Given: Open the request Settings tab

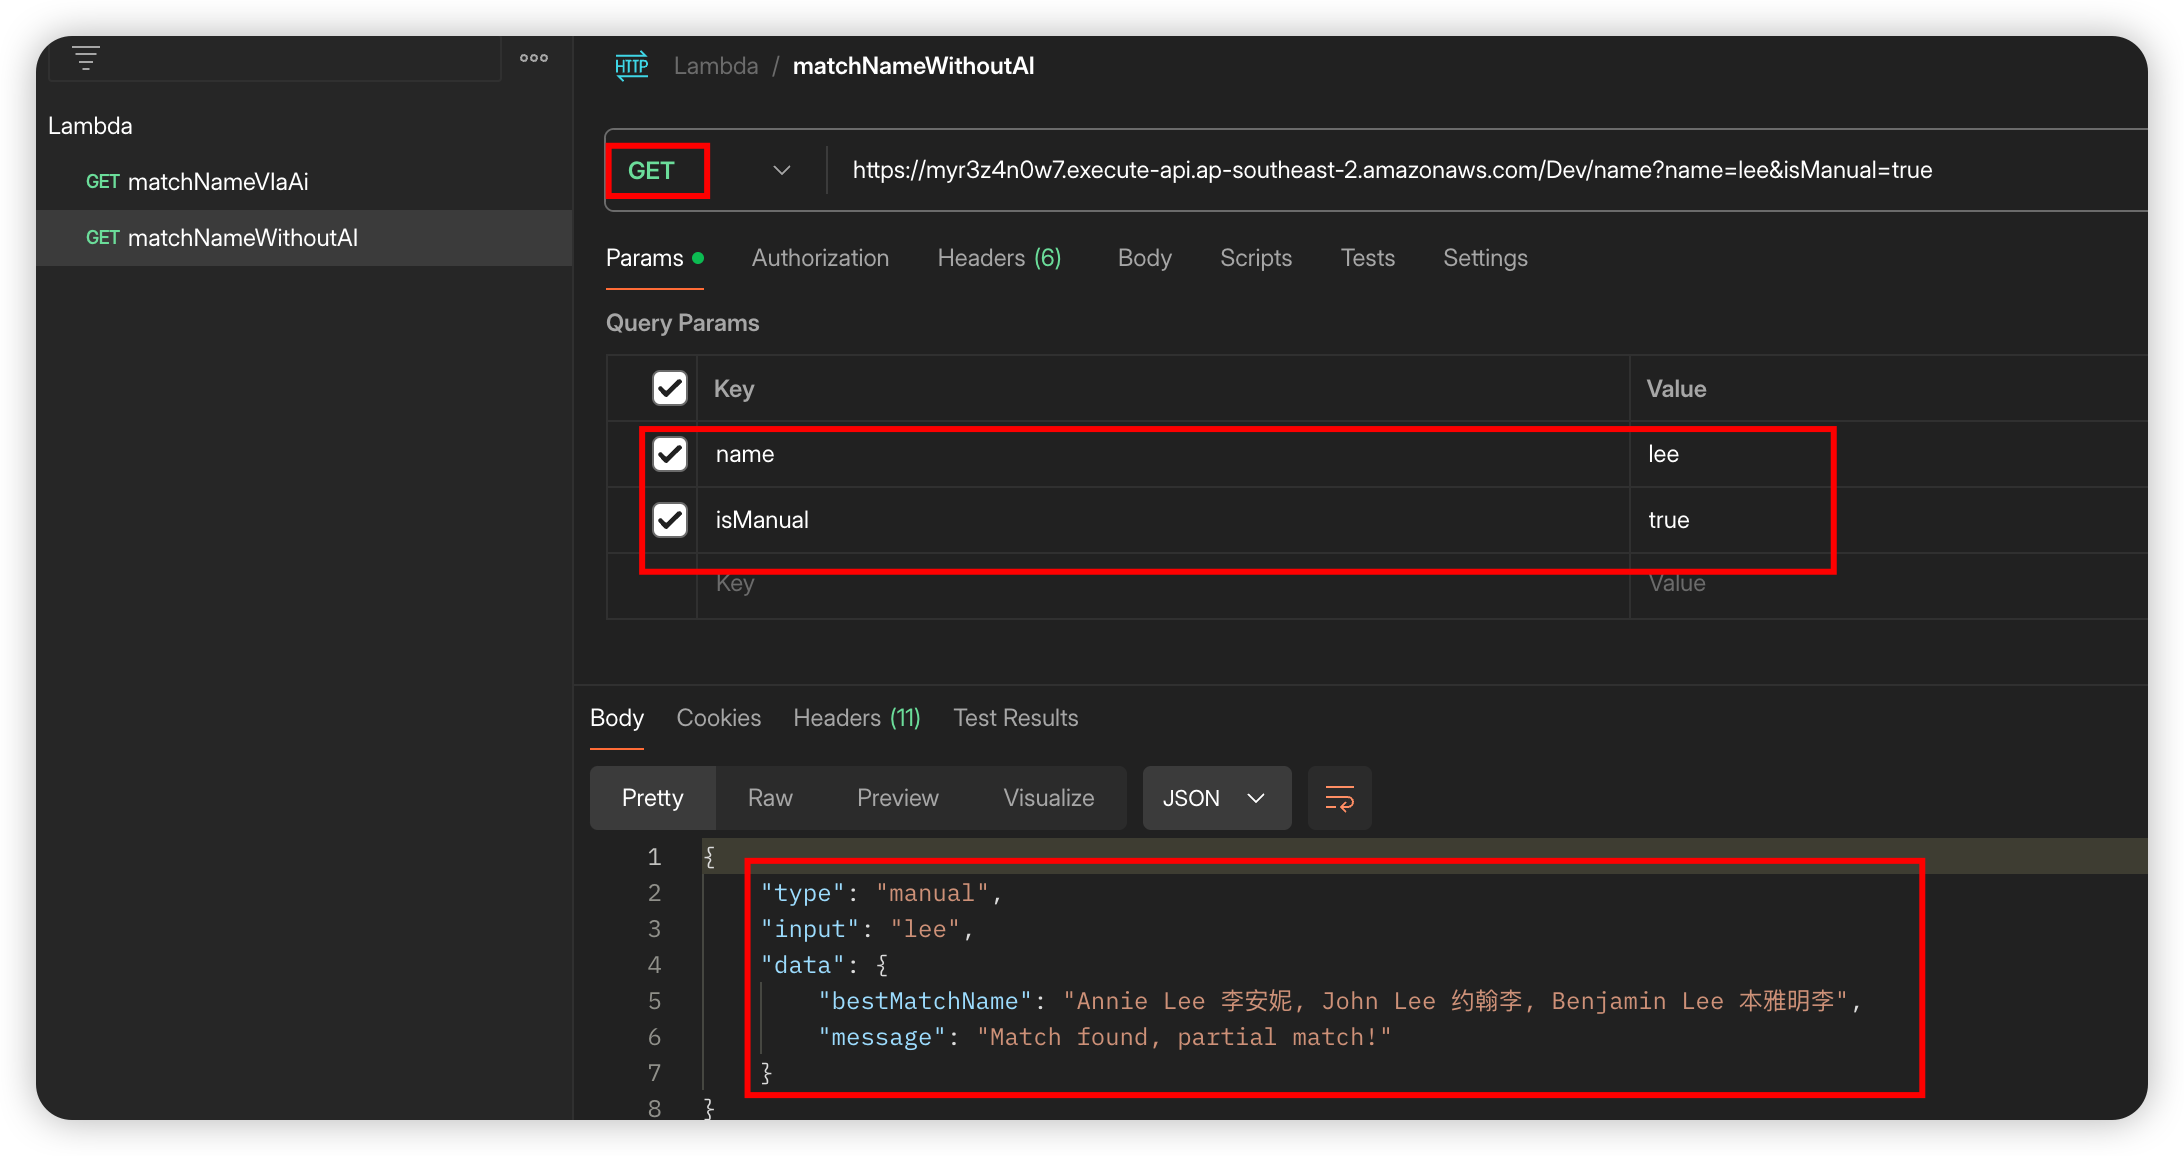Looking at the screenshot, I should coord(1485,258).
